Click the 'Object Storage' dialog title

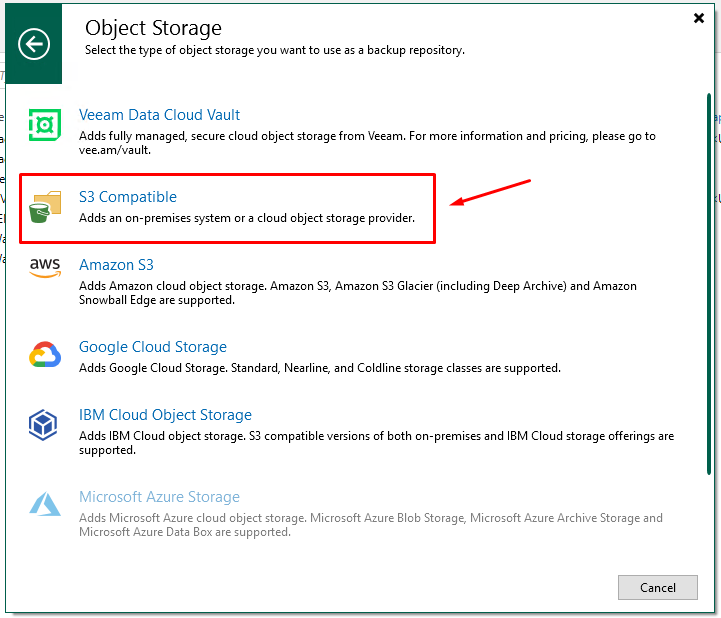tap(153, 28)
